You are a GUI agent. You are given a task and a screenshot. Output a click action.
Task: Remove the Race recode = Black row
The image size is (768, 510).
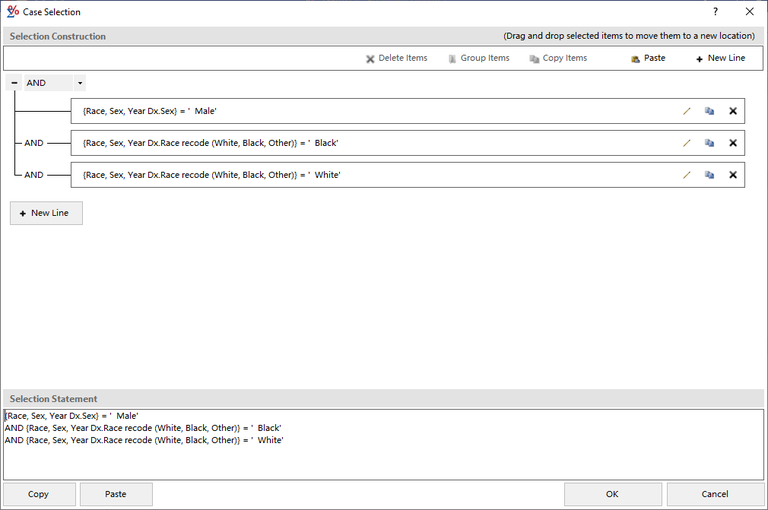coord(733,143)
